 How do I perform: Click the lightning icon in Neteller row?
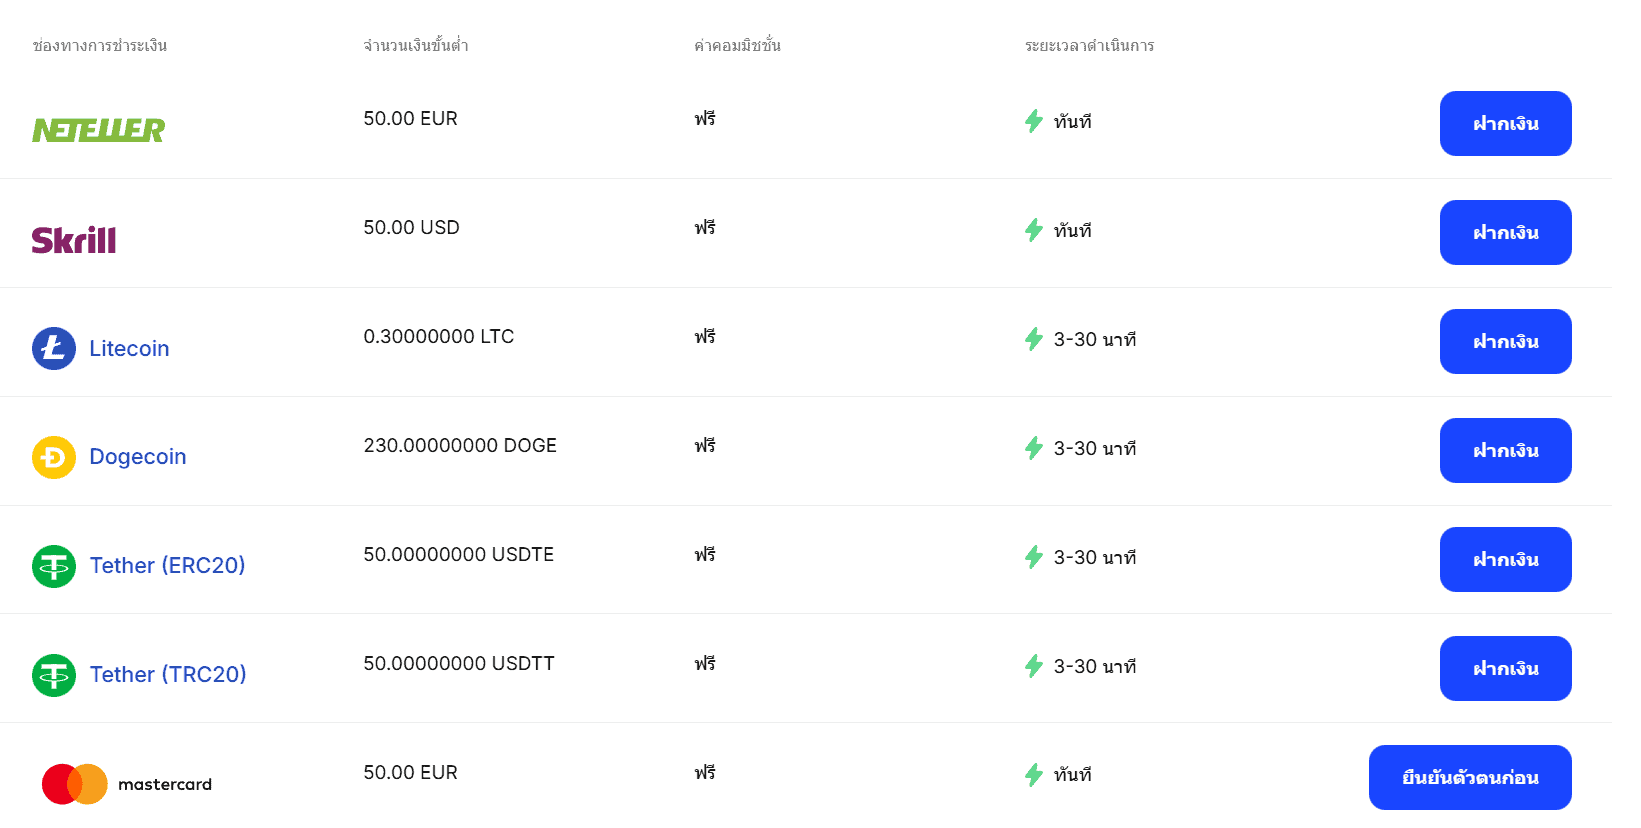pyautogui.click(x=1034, y=121)
